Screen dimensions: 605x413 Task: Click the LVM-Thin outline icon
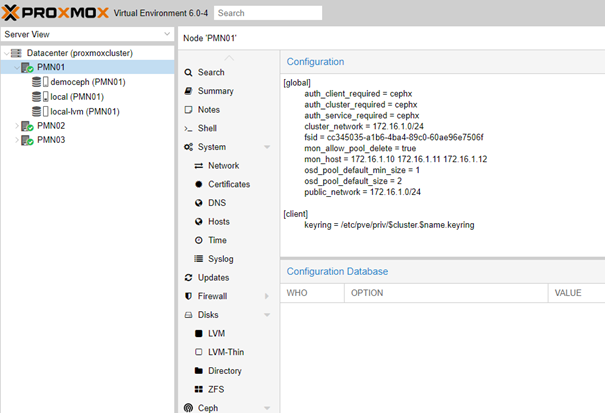199,352
